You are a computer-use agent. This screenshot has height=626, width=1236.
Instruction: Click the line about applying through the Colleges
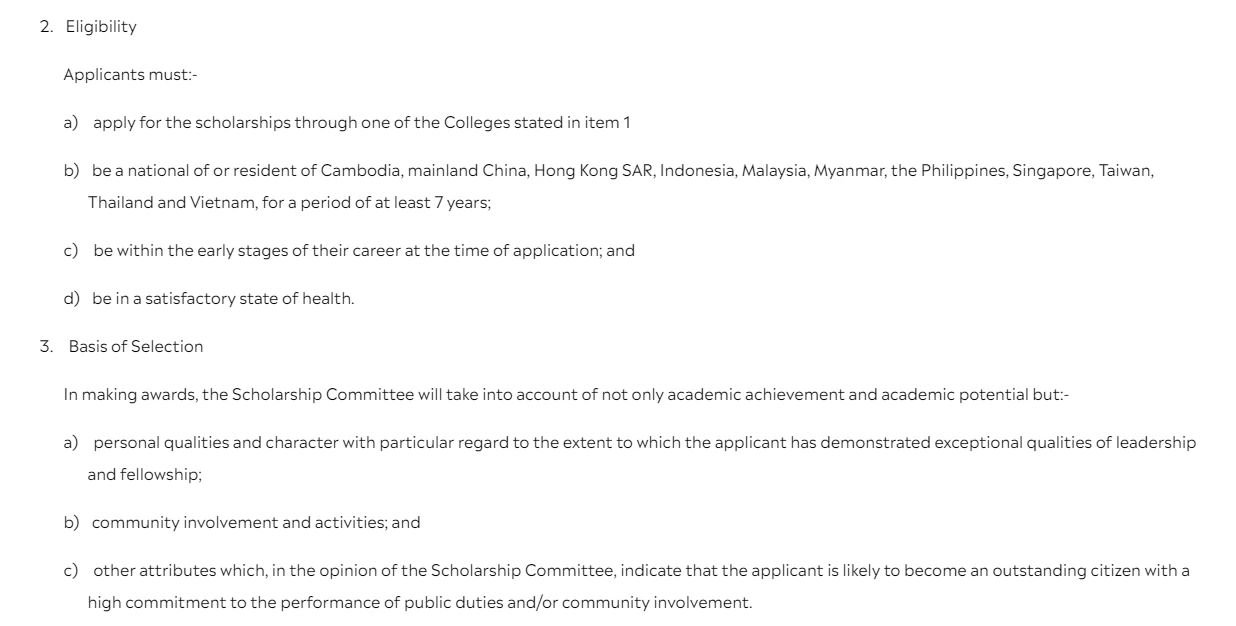(361, 123)
